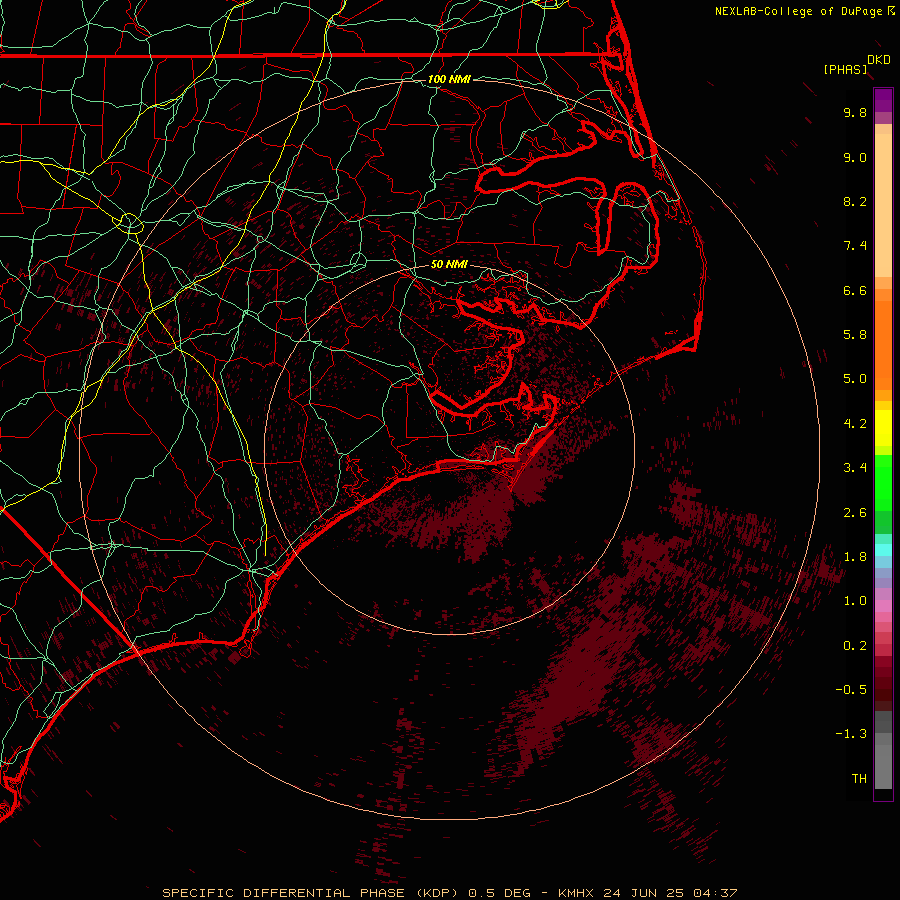Click the 50 NMI range ring label
The height and width of the screenshot is (900, 900).
coord(449,264)
